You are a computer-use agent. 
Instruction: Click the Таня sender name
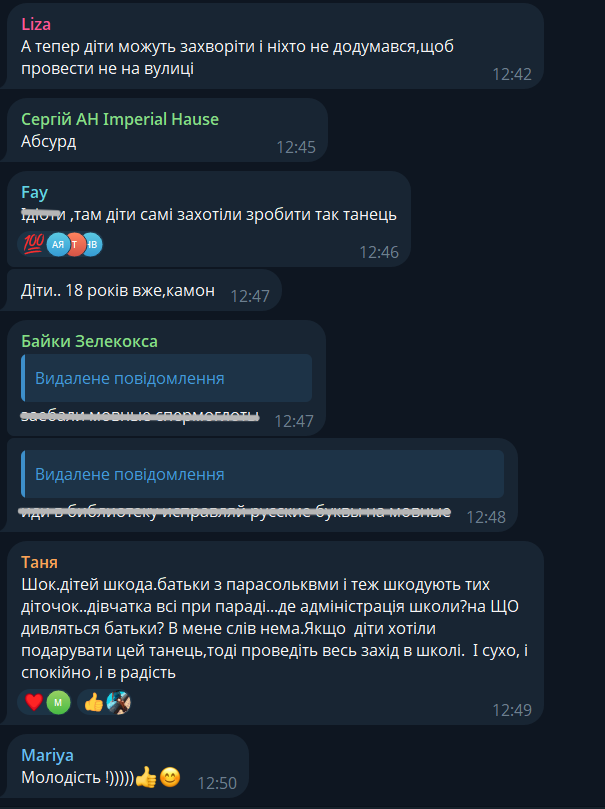click(x=39, y=562)
